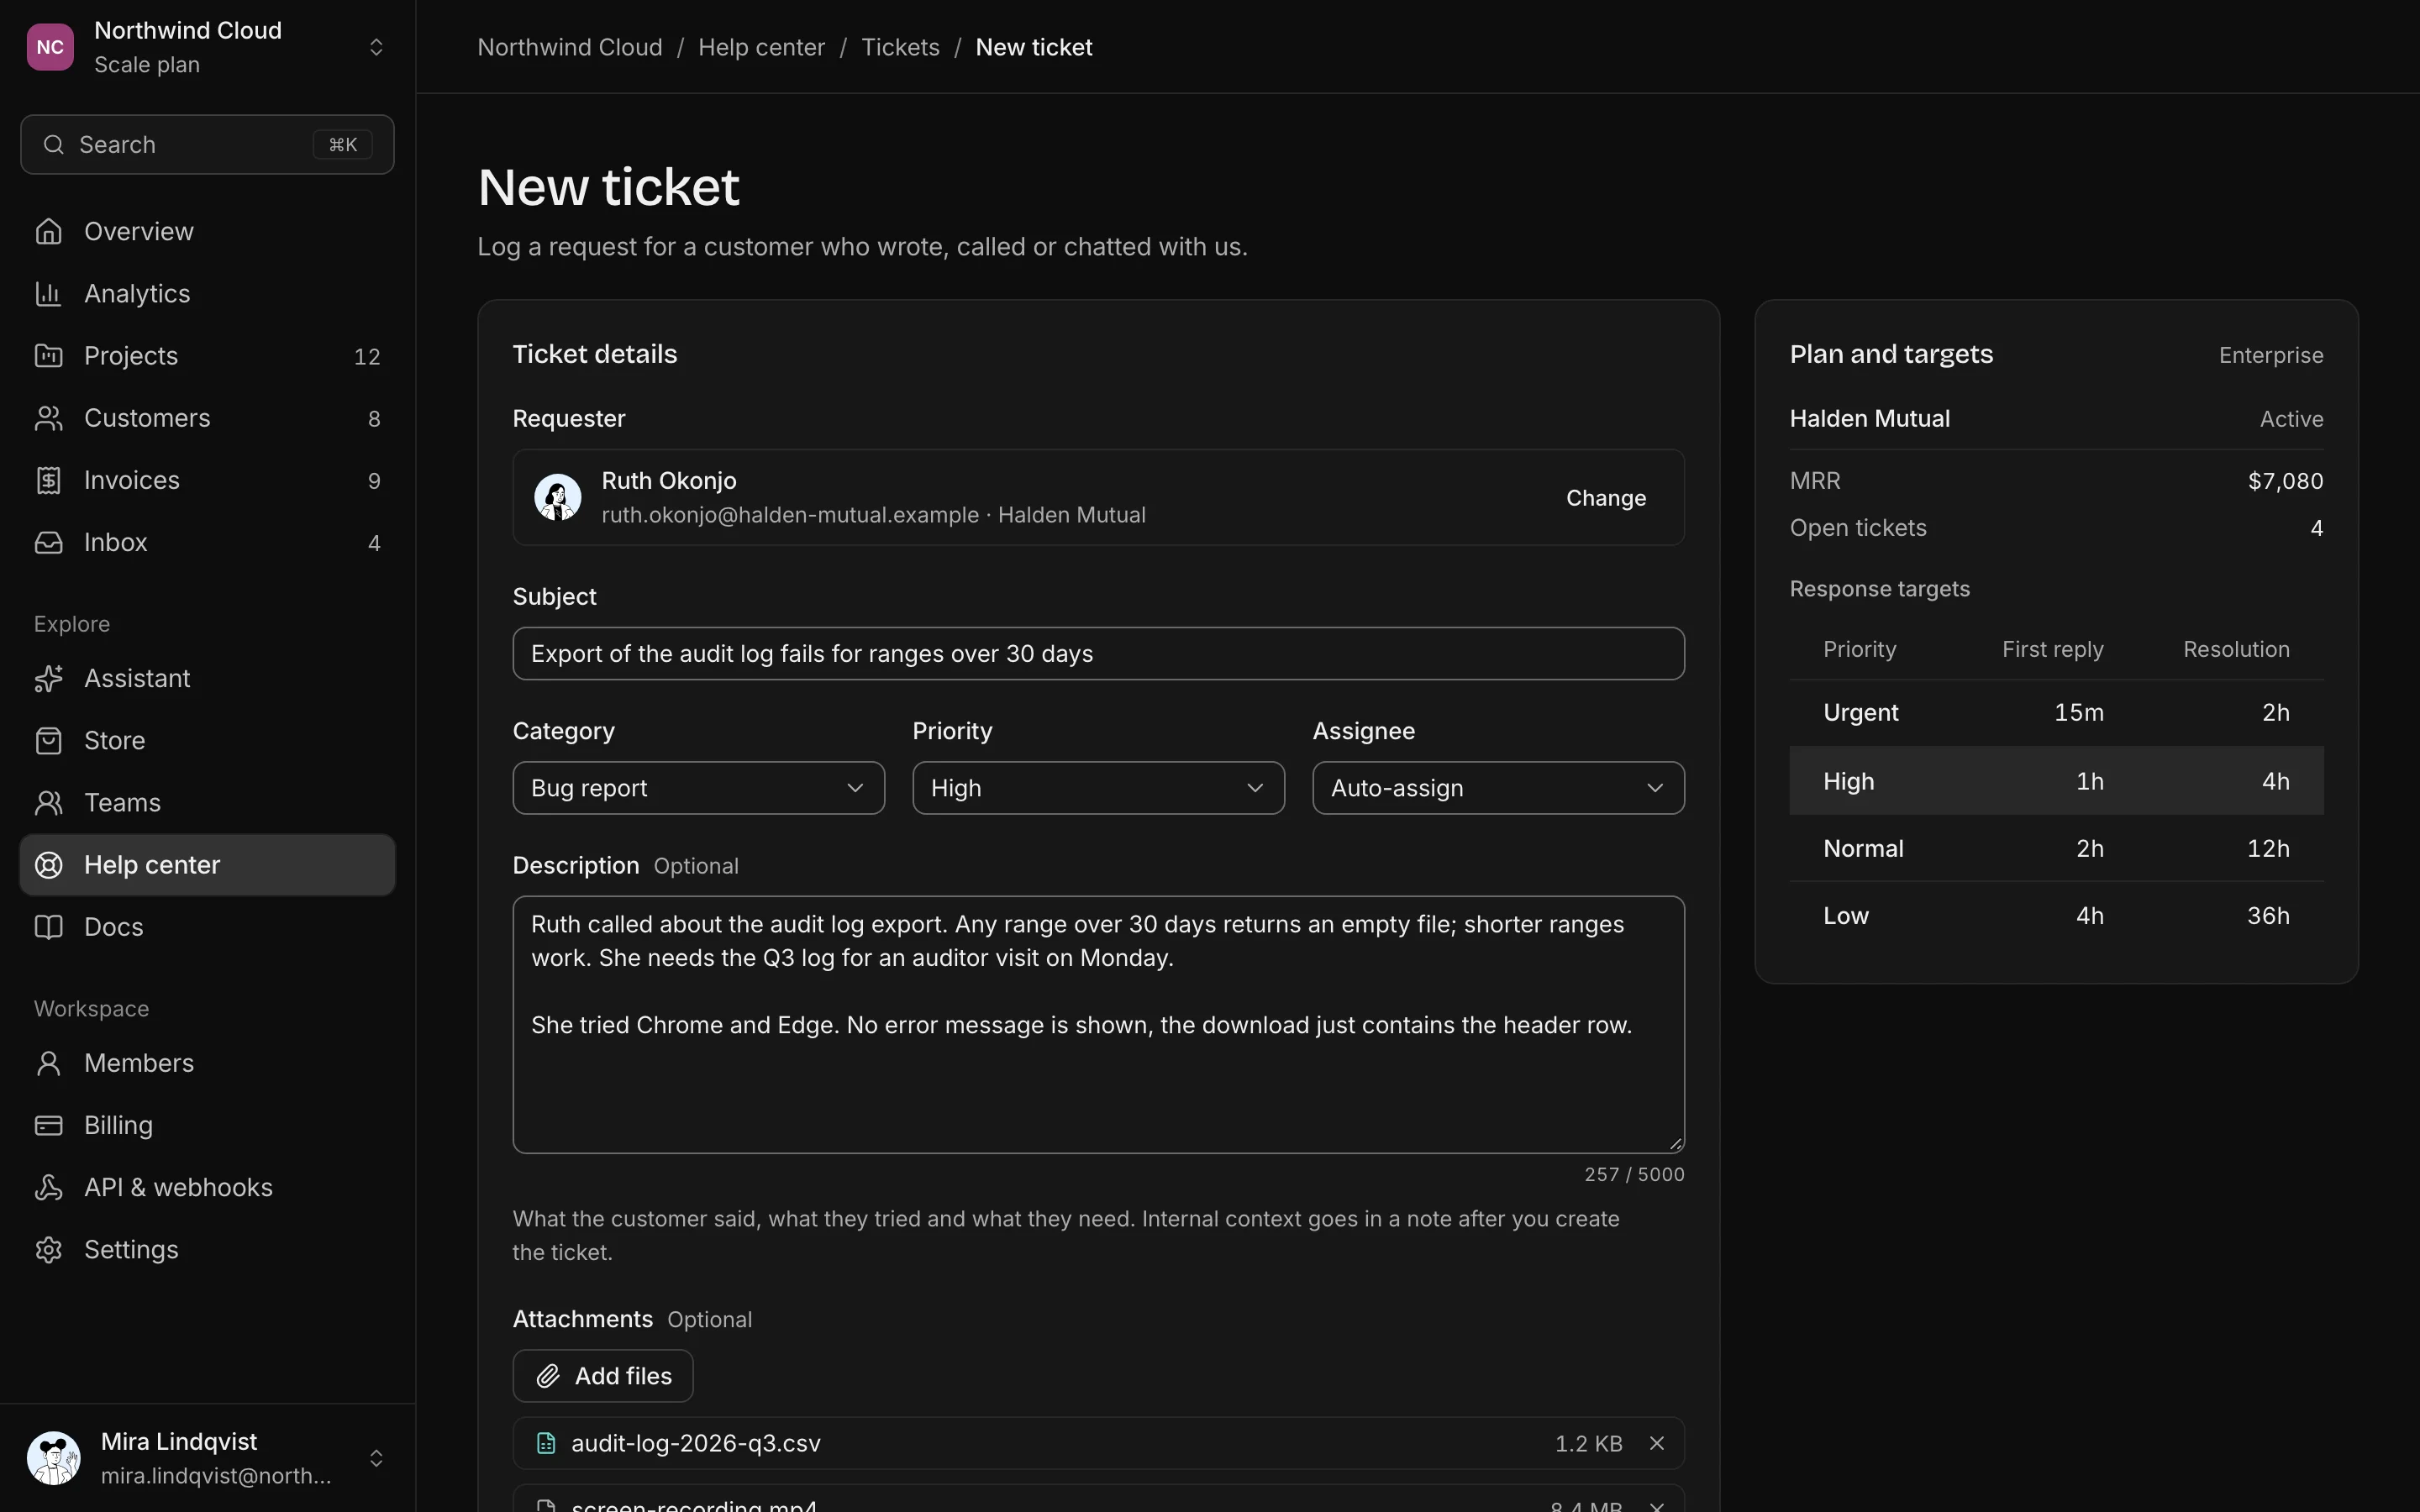Click the Teams group icon
Screen dimensions: 2420x1512
click(48, 802)
